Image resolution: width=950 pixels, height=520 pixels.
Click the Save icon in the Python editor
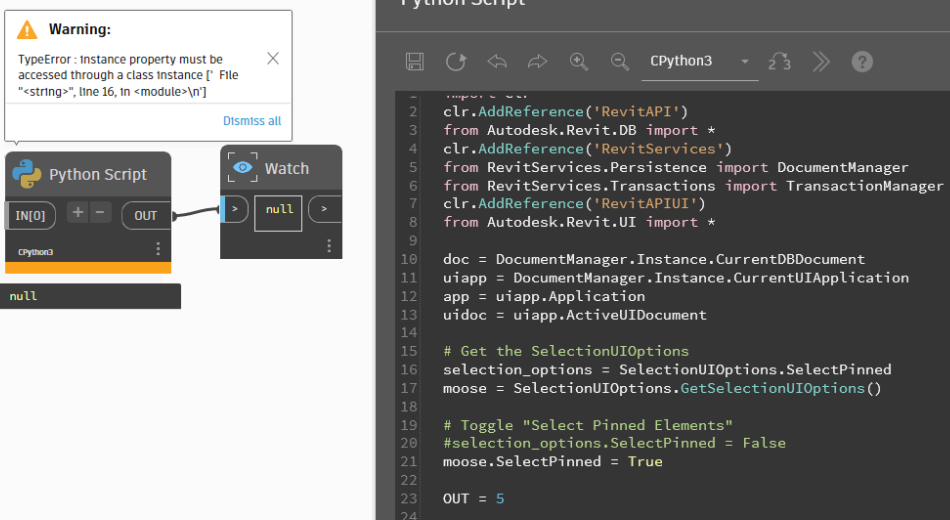(x=414, y=61)
